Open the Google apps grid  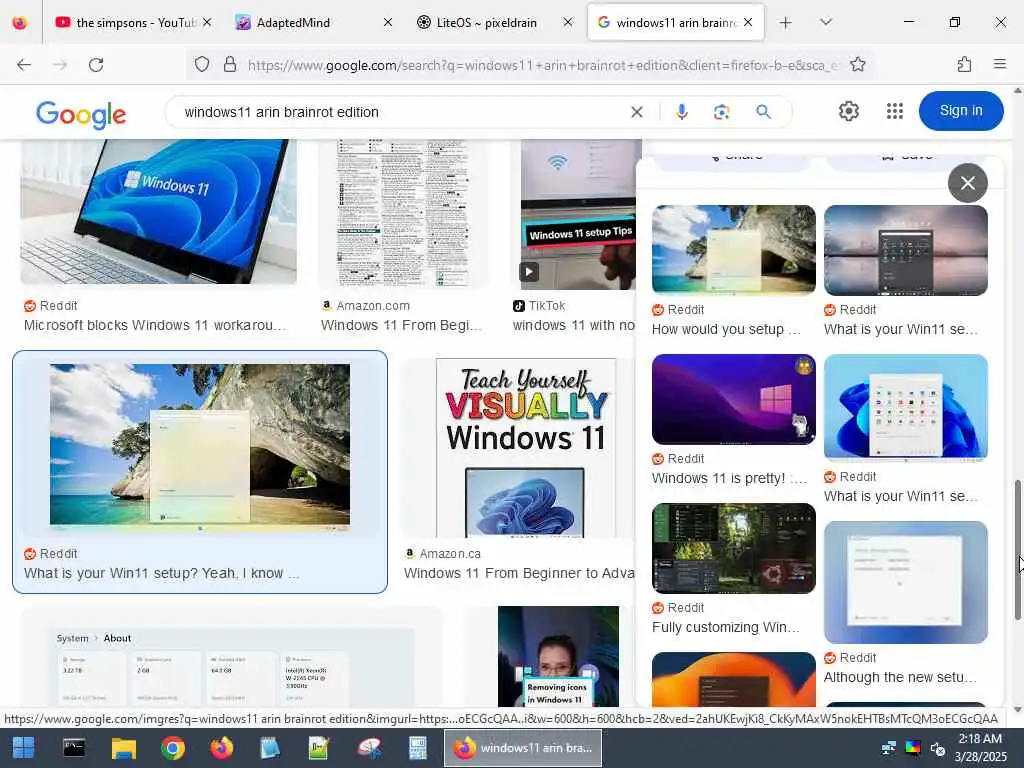(895, 111)
